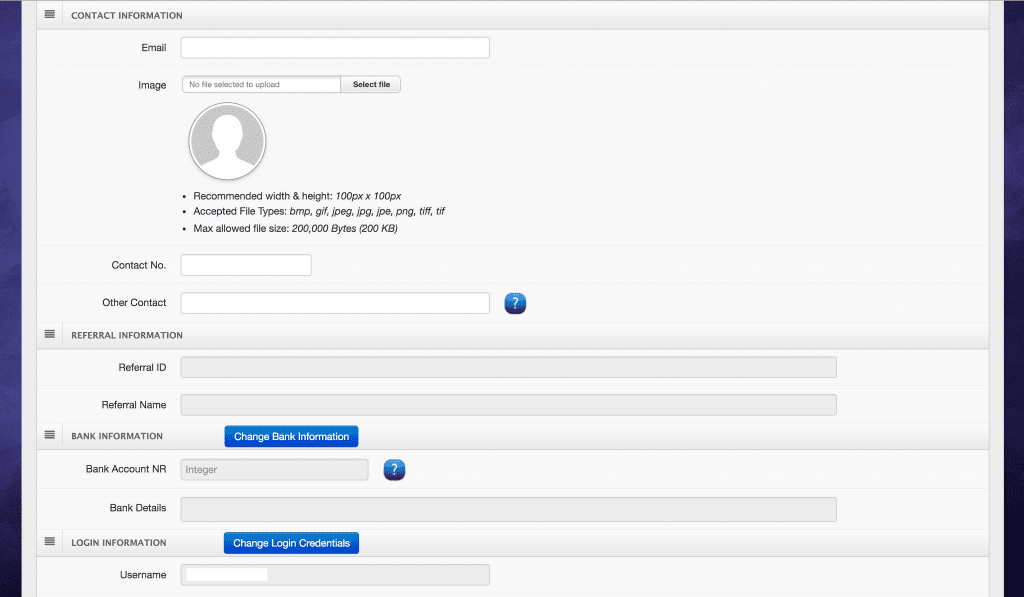This screenshot has width=1024, height=597.
Task: Click the Bank Account NR Integer field
Action: 274,470
